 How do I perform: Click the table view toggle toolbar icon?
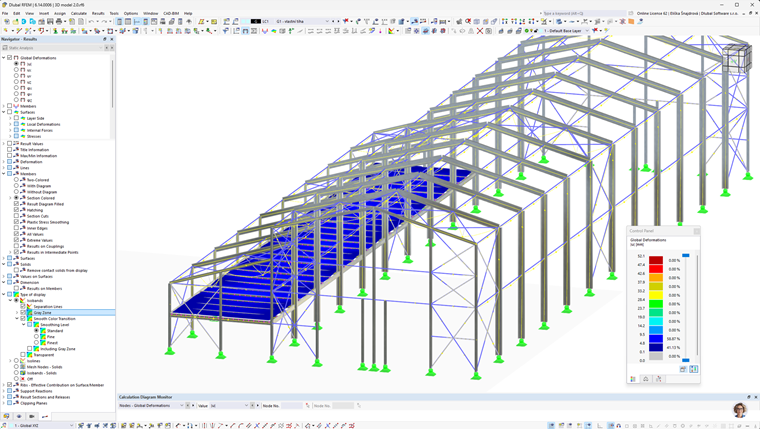pyautogui.click(x=128, y=21)
